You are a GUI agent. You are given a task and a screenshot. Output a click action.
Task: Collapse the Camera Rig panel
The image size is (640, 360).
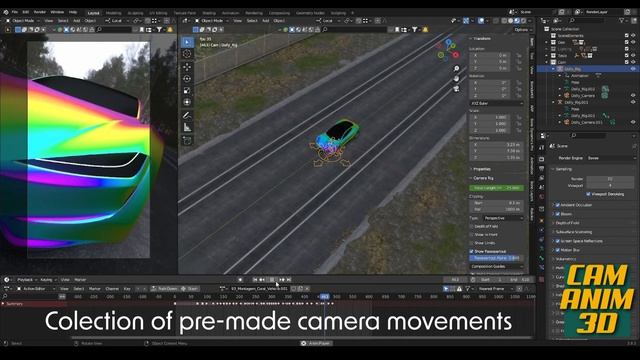coord(483,178)
